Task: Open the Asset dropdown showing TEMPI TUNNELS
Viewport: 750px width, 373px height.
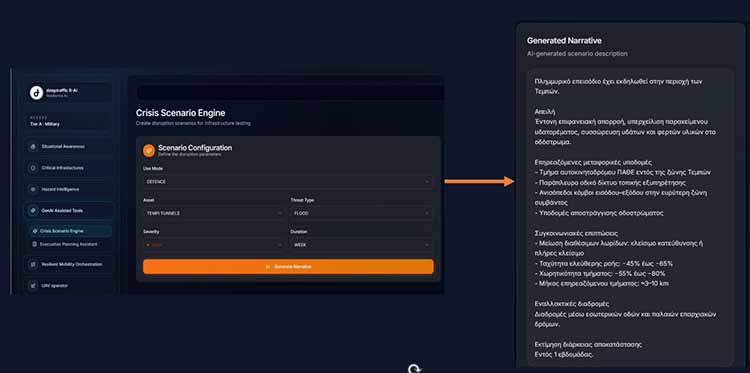Action: (x=213, y=213)
